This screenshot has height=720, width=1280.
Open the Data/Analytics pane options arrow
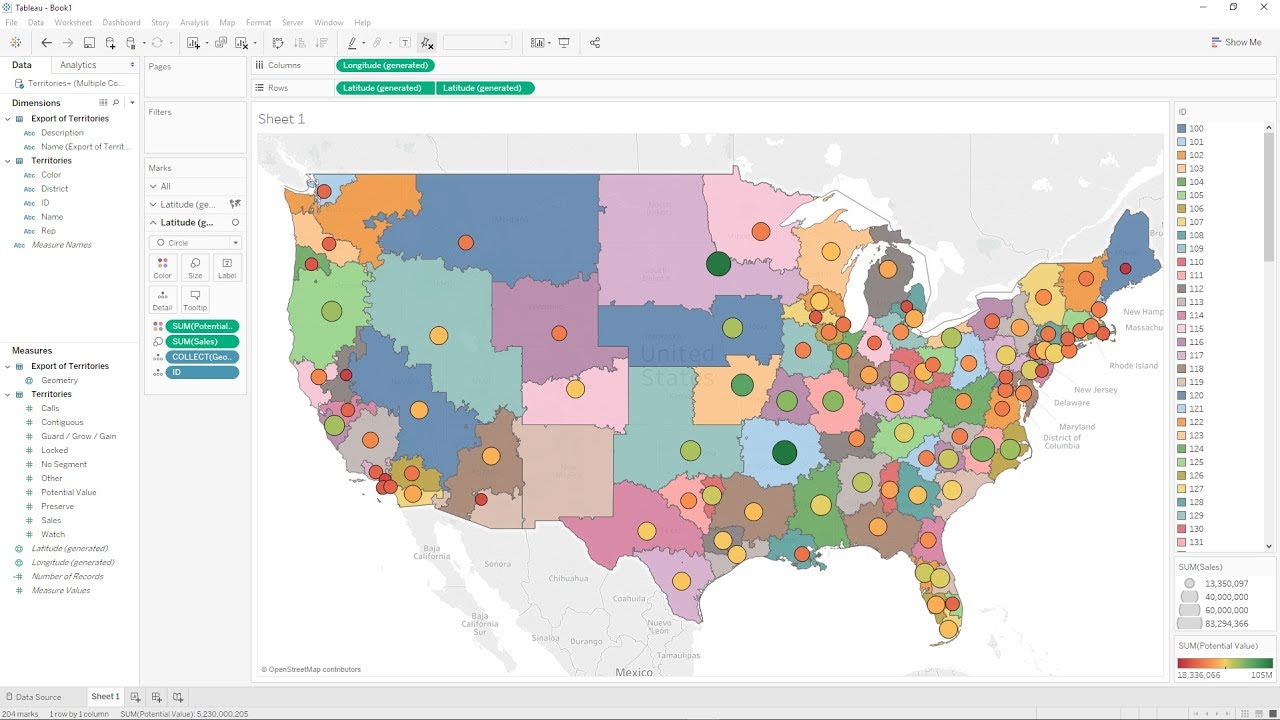(132, 65)
